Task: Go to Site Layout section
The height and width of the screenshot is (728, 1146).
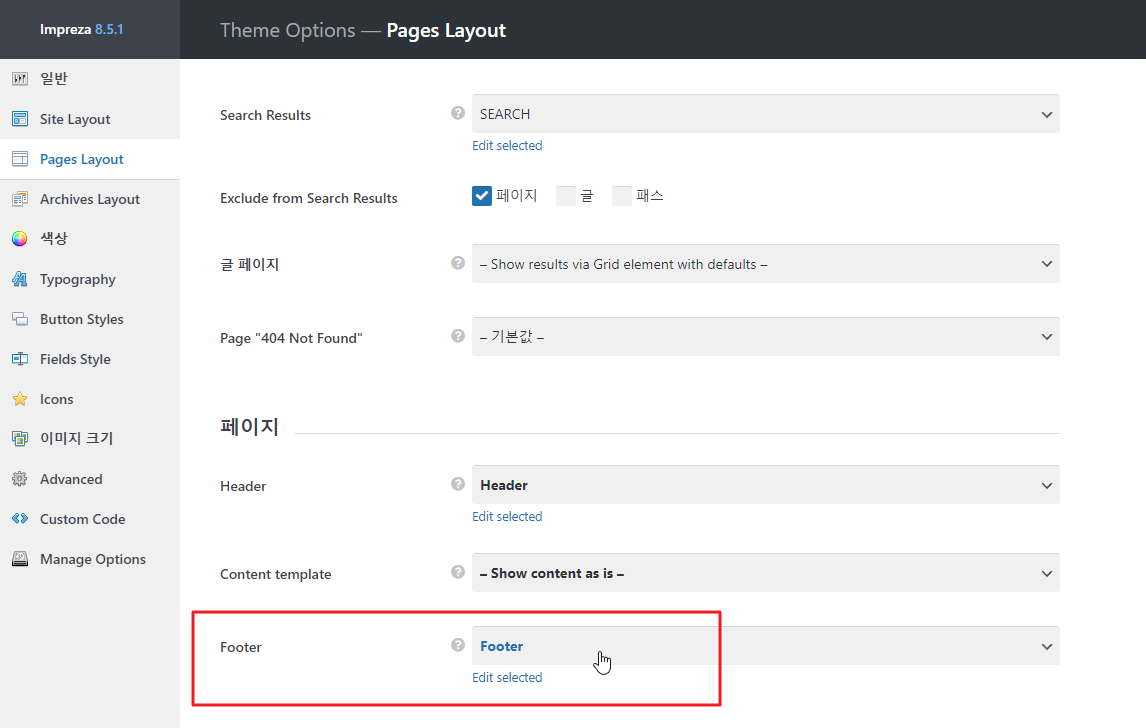Action: (90, 118)
